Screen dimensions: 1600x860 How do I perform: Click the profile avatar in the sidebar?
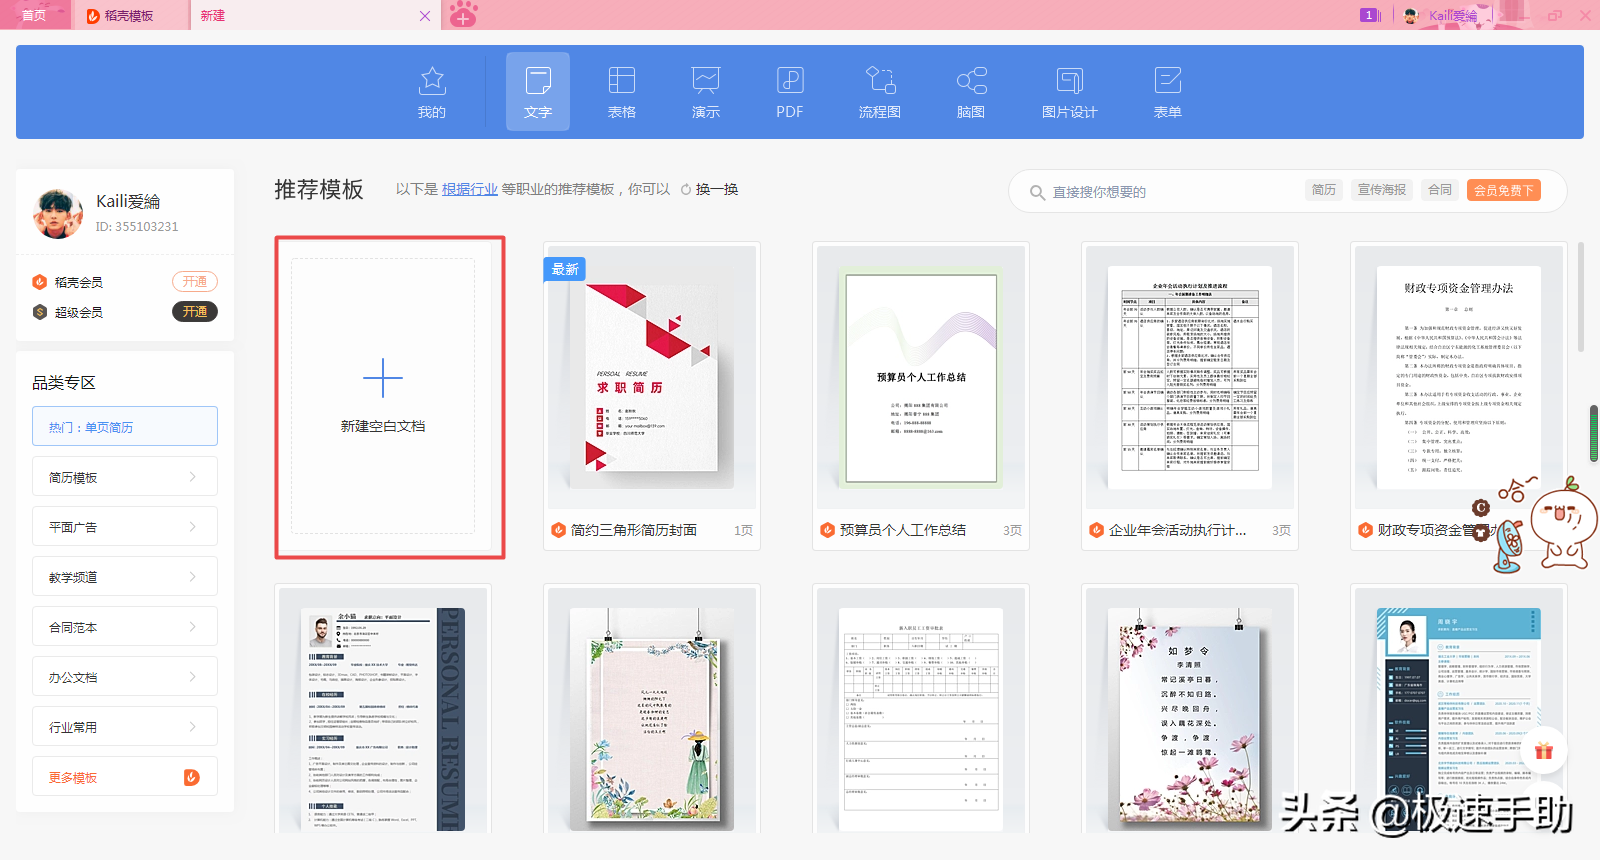point(58,213)
